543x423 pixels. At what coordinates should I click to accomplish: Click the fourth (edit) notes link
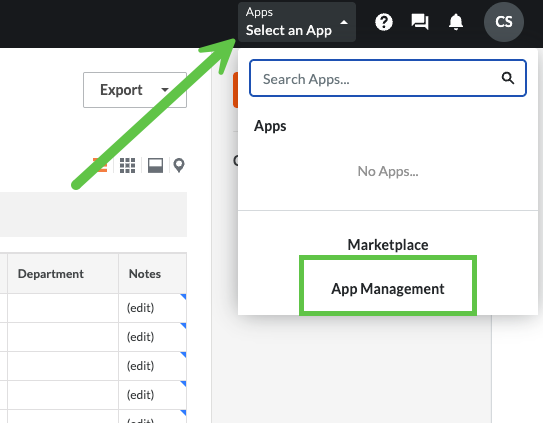(x=140, y=395)
